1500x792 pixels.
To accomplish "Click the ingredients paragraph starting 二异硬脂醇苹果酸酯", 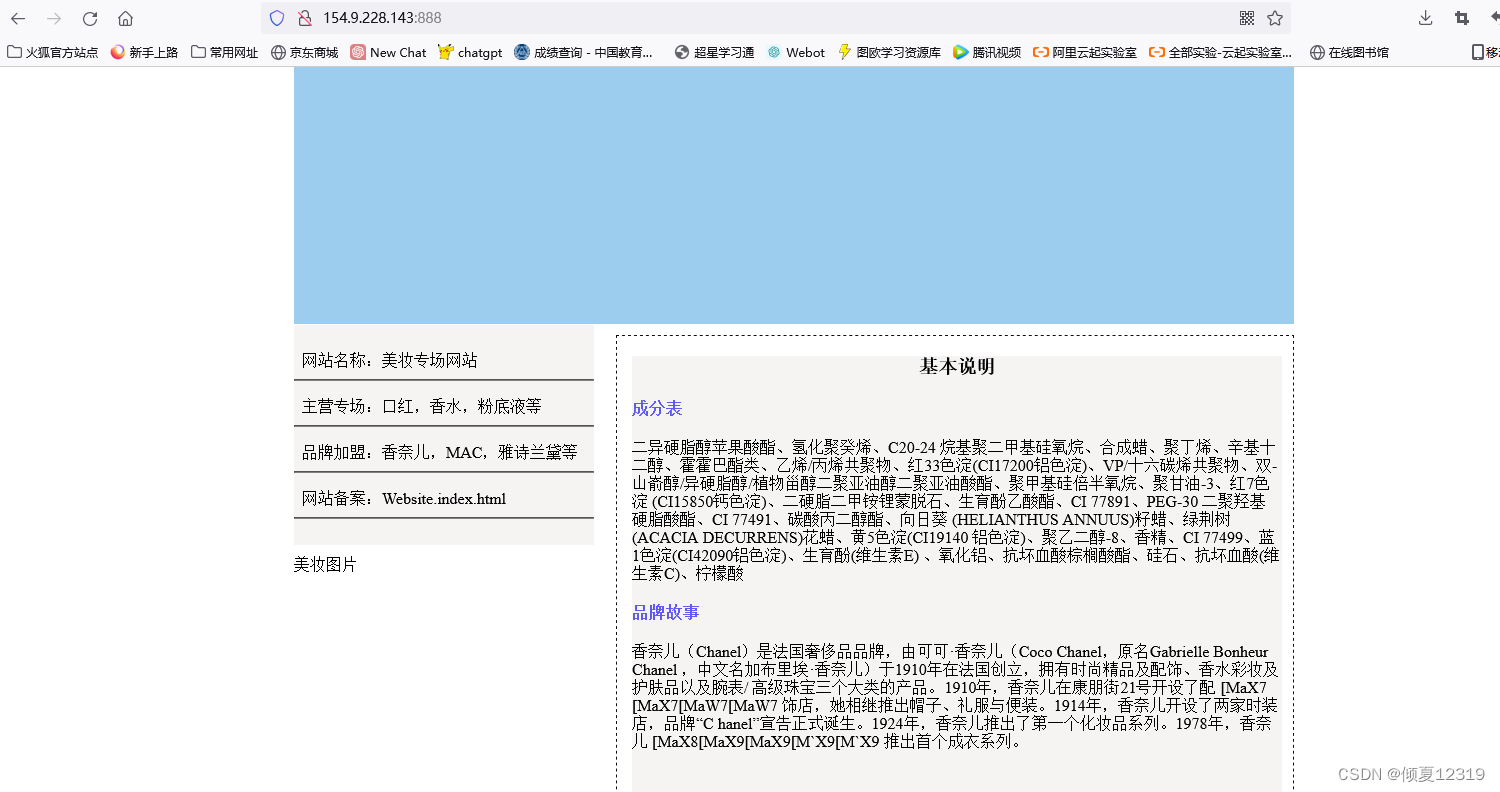I will tap(956, 510).
